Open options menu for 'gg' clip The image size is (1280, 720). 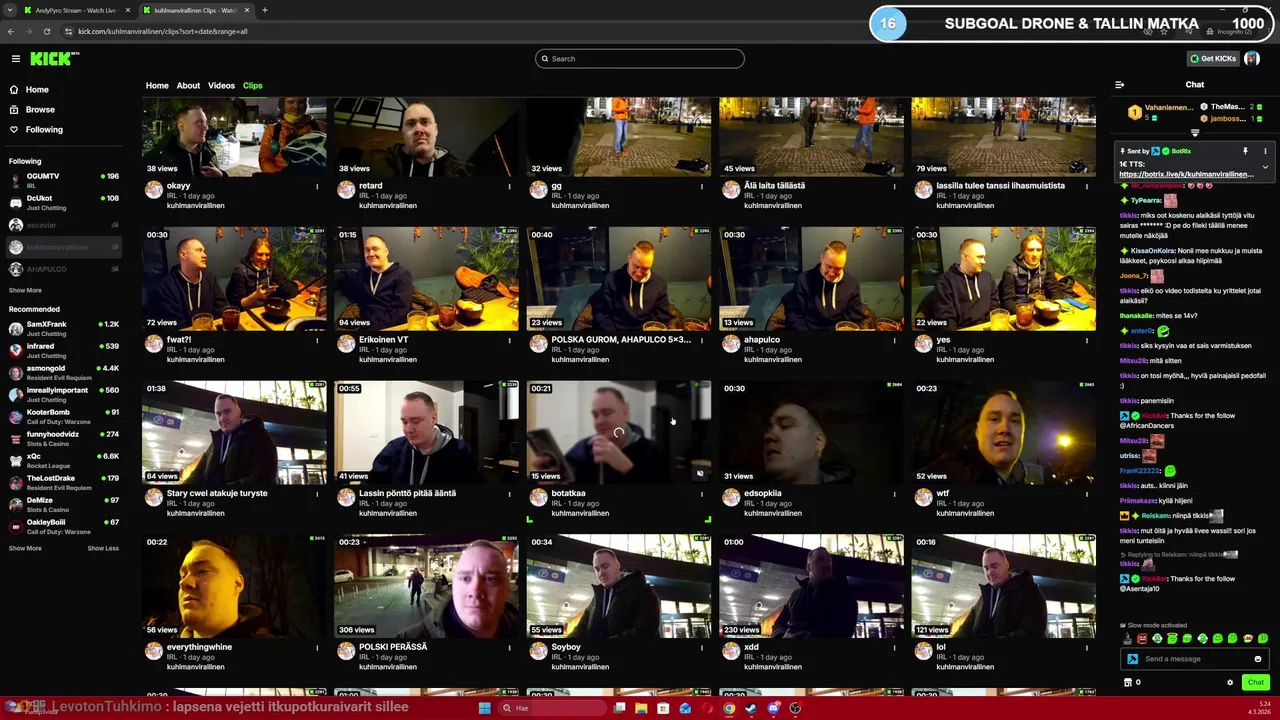coord(702,186)
